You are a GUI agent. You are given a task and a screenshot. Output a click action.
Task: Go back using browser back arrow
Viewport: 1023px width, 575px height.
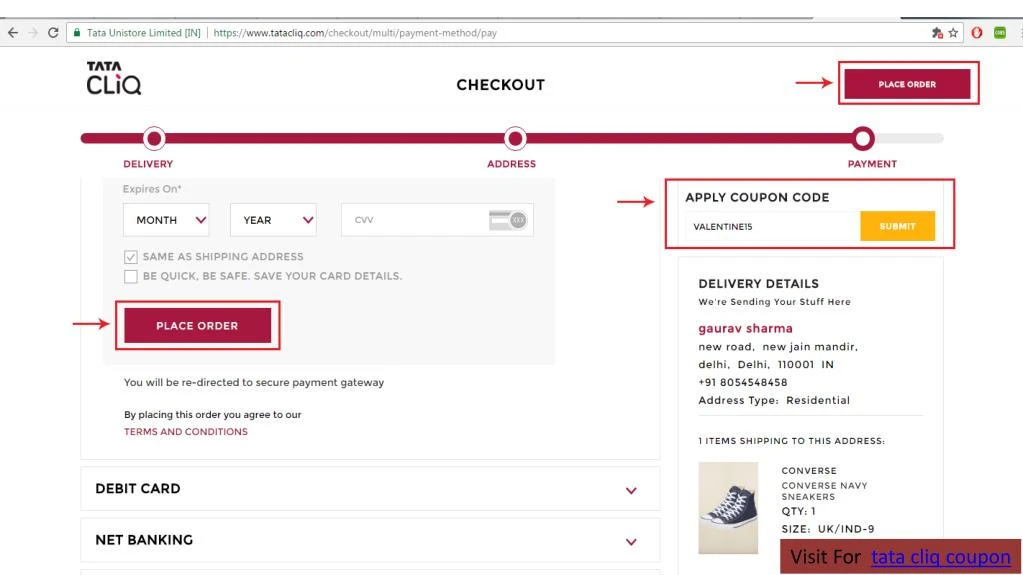click(x=13, y=33)
